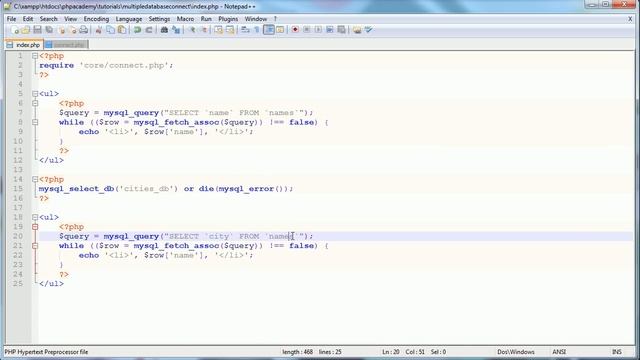The height and width of the screenshot is (360, 640).
Task: Open the Settings menu
Action: tap(159, 19)
